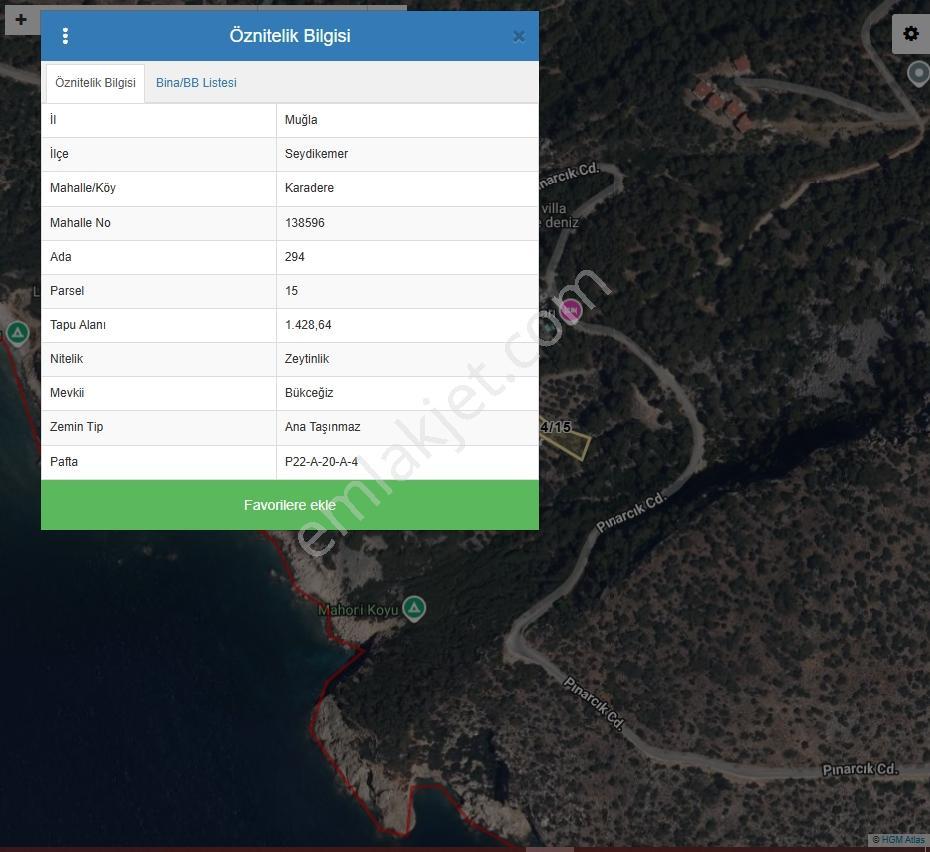Click the plus zoom button
This screenshot has width=930, height=852.
(x=21, y=20)
